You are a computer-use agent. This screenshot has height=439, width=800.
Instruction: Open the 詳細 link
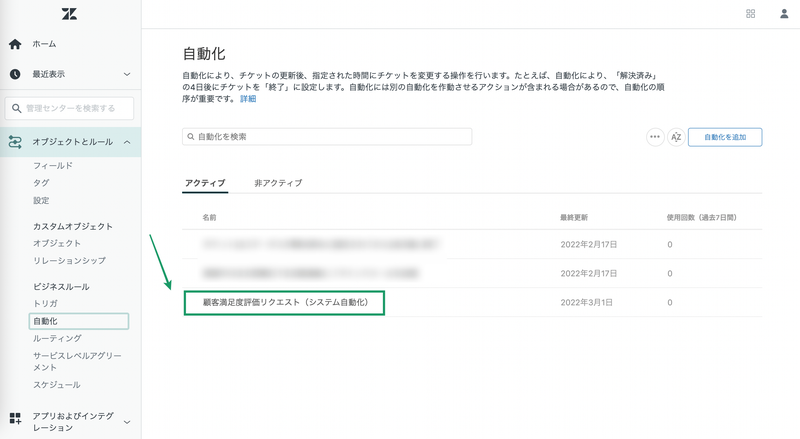[248, 99]
